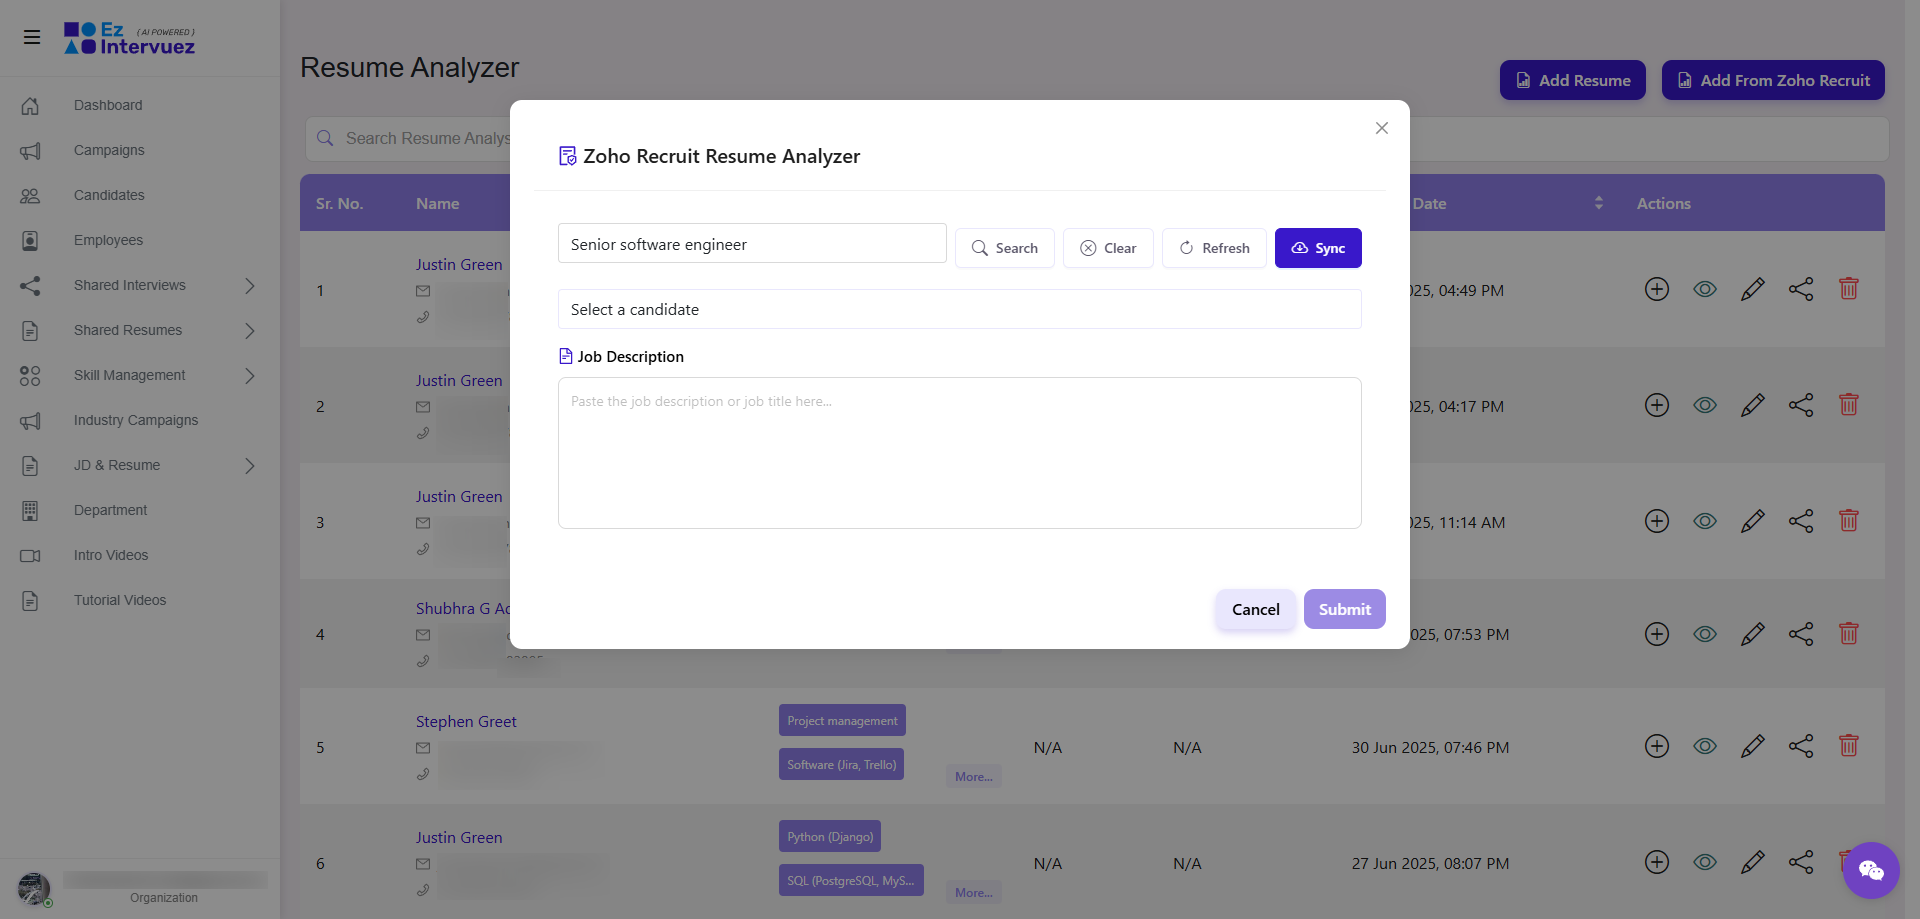Image resolution: width=1920 pixels, height=919 pixels.
Task: Edit row 1 with the pencil icon
Action: pyautogui.click(x=1753, y=290)
